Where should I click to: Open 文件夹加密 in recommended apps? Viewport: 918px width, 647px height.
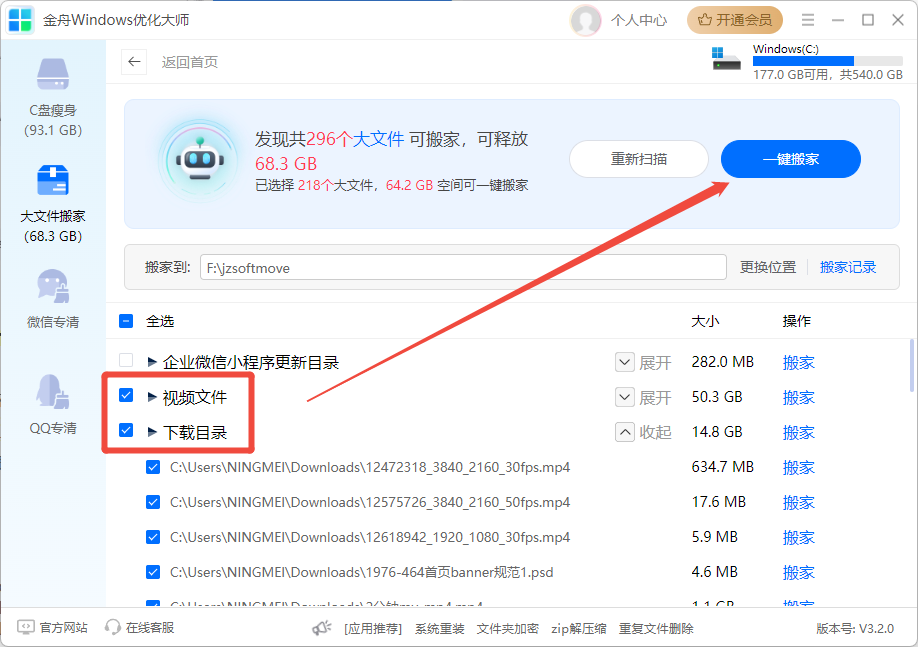point(508,629)
